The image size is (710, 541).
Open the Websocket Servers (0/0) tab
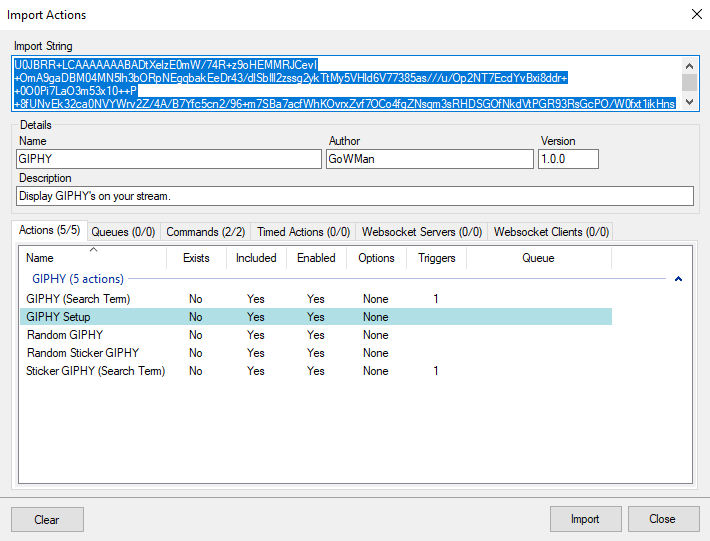point(422,232)
